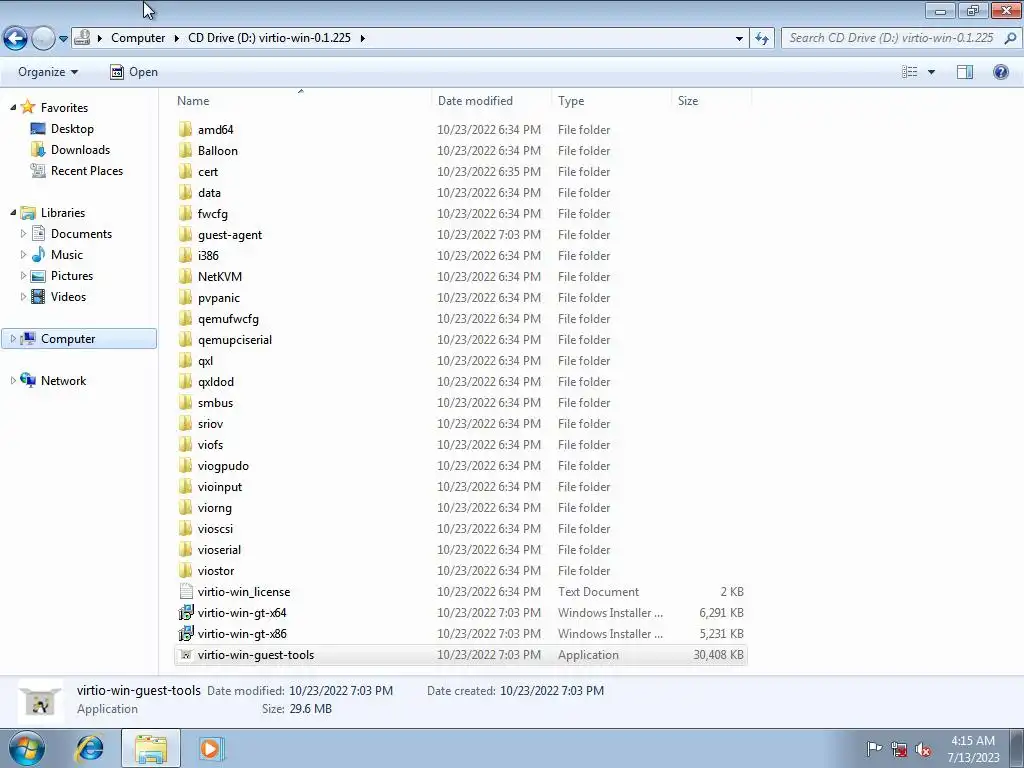The image size is (1024, 768).
Task: Expand the Network node
Action: tap(13, 380)
